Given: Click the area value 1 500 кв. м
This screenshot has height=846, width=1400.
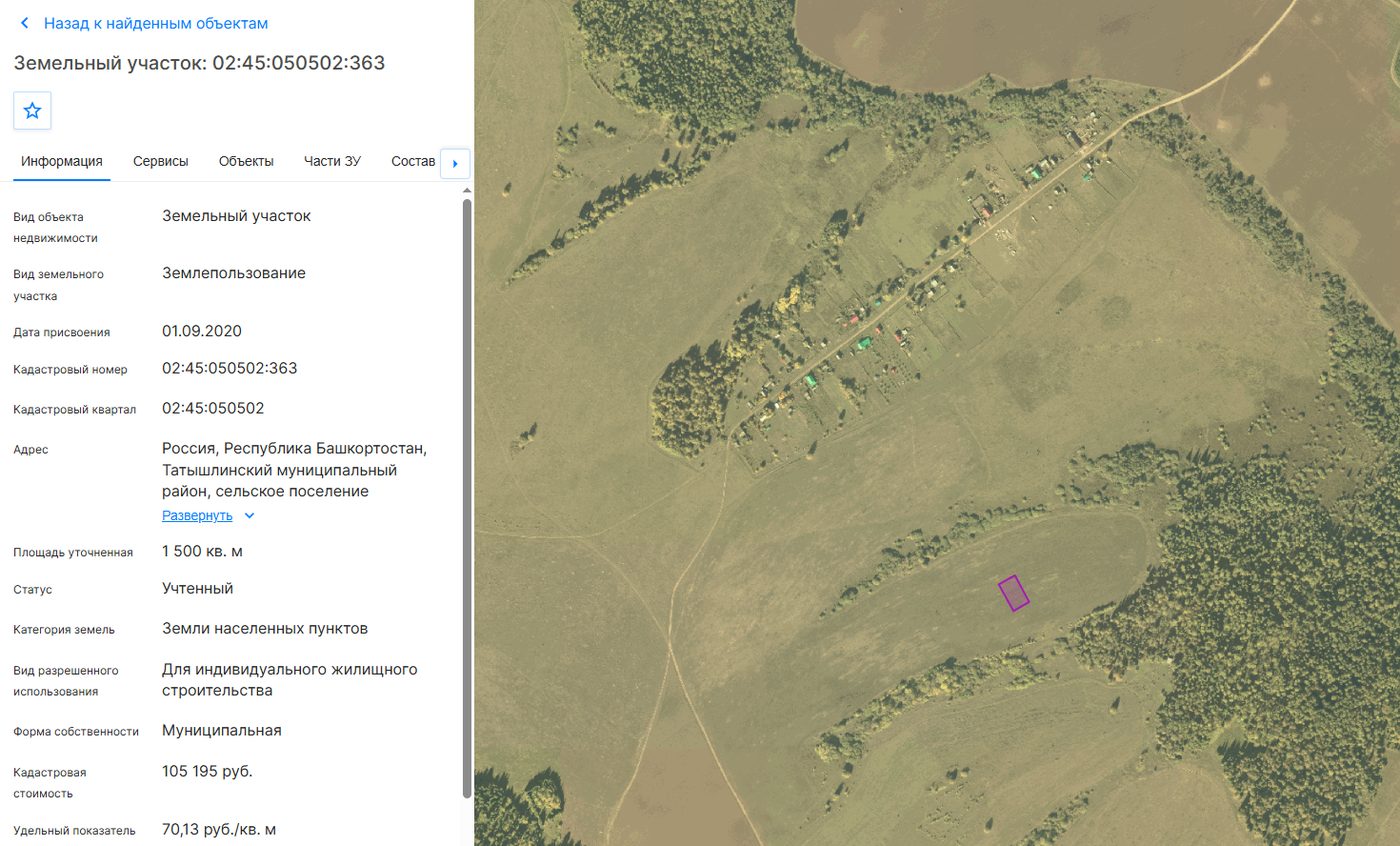Looking at the screenshot, I should [x=202, y=551].
